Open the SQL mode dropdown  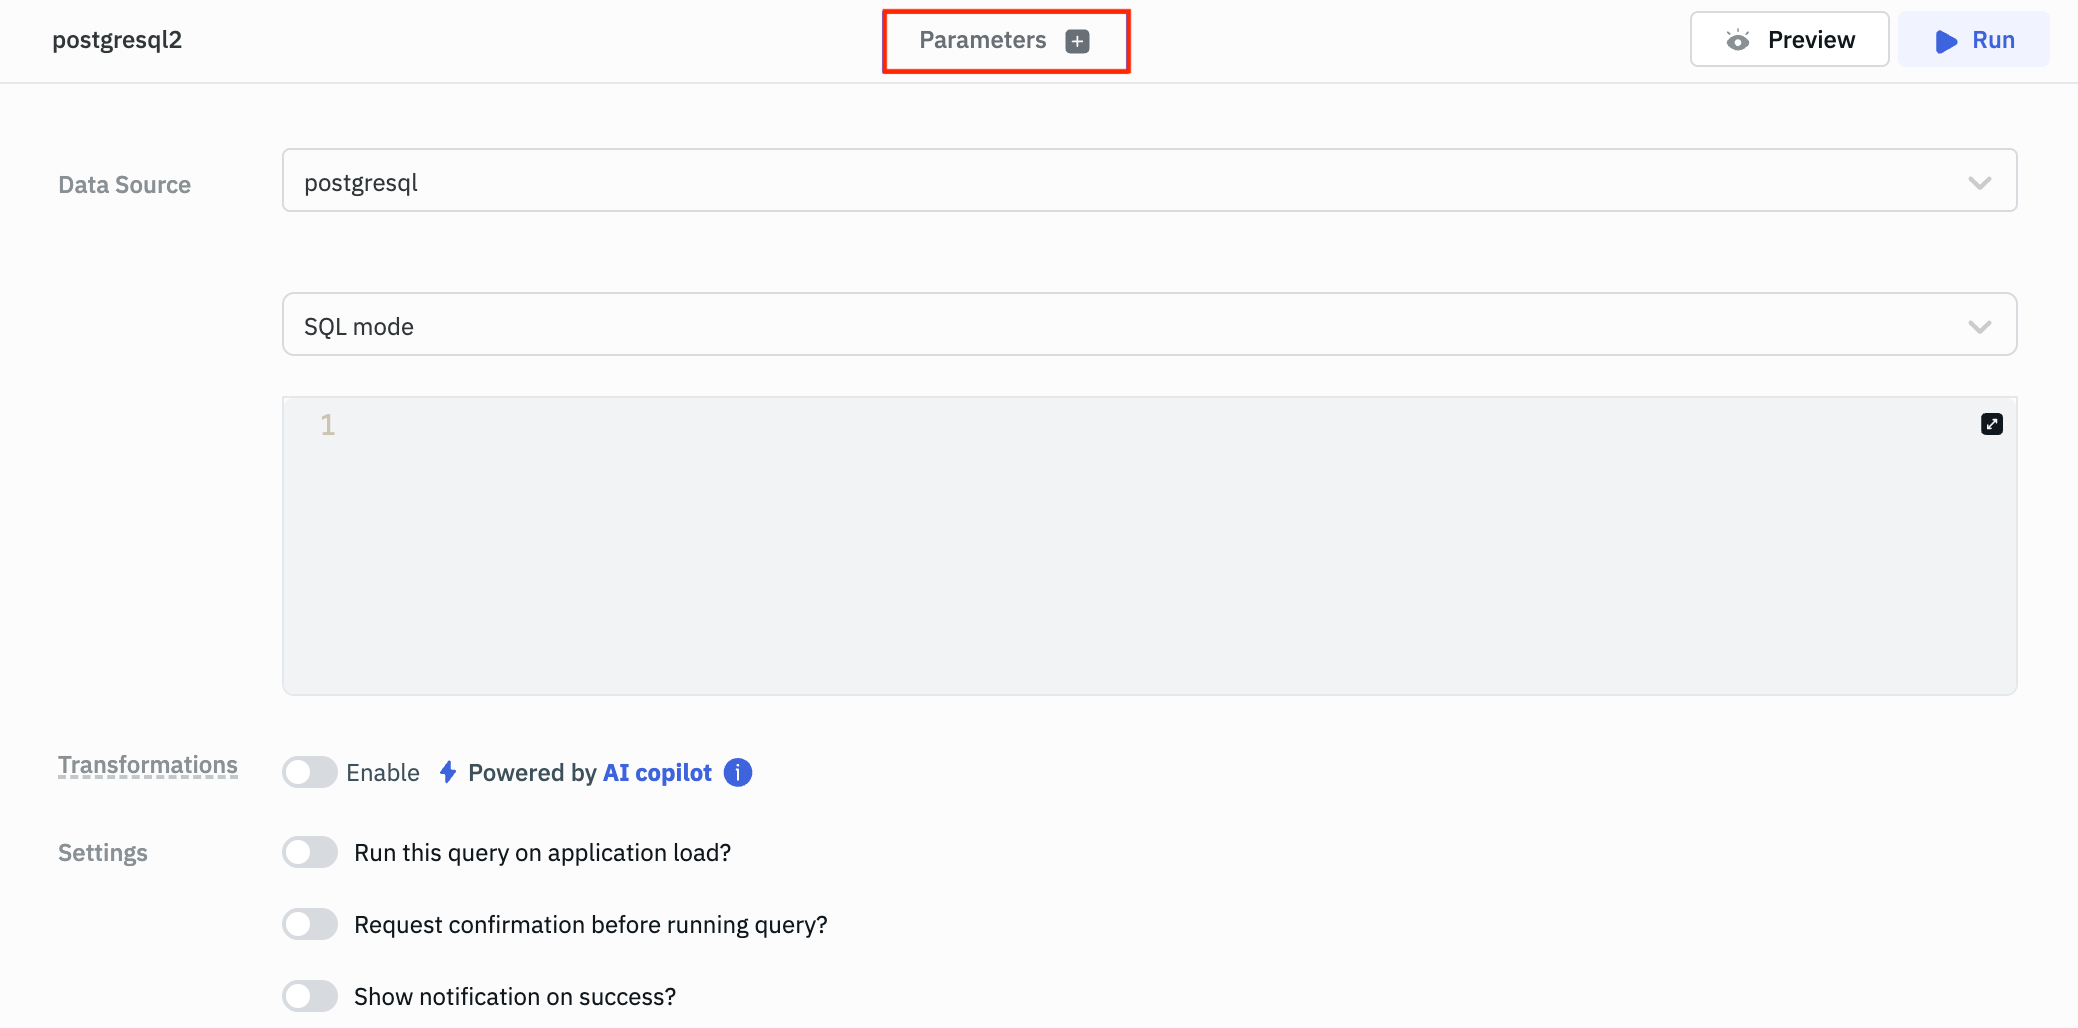pyautogui.click(x=1148, y=325)
